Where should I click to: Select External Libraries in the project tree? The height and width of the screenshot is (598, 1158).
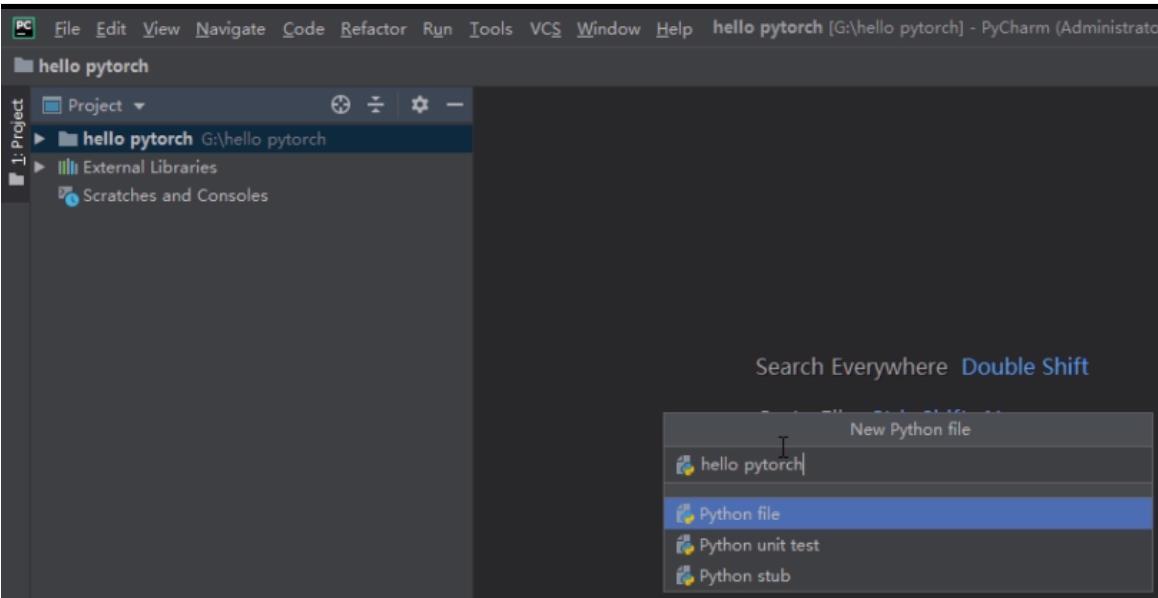149,167
